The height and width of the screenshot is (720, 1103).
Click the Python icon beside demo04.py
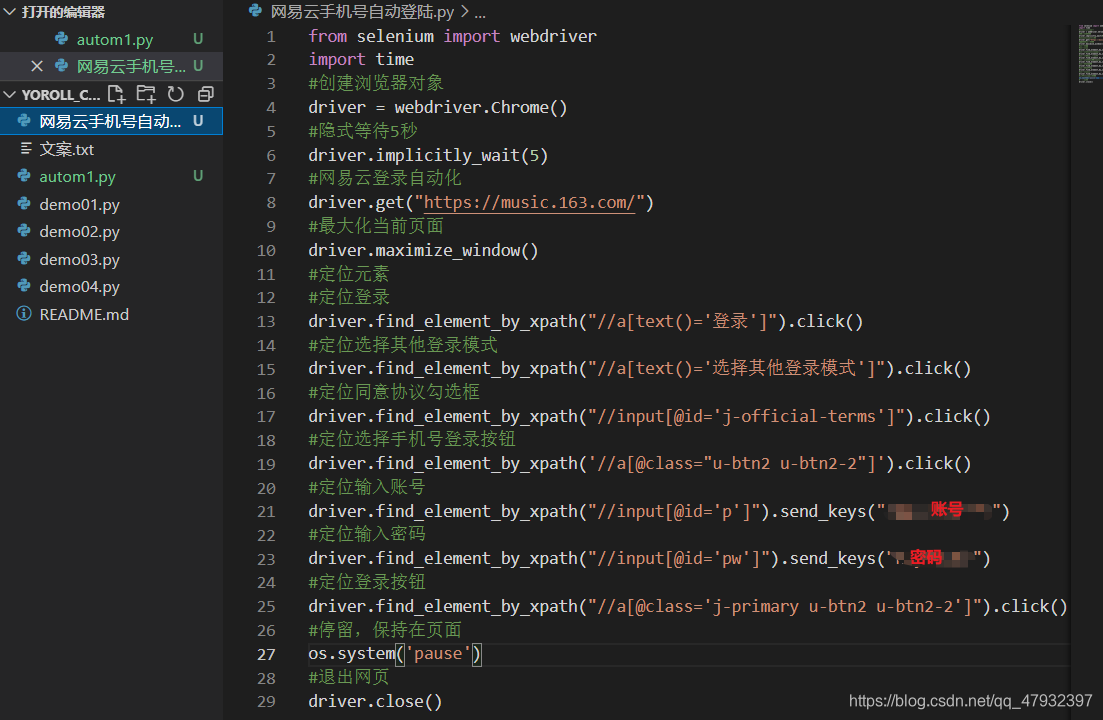pyautogui.click(x=24, y=285)
